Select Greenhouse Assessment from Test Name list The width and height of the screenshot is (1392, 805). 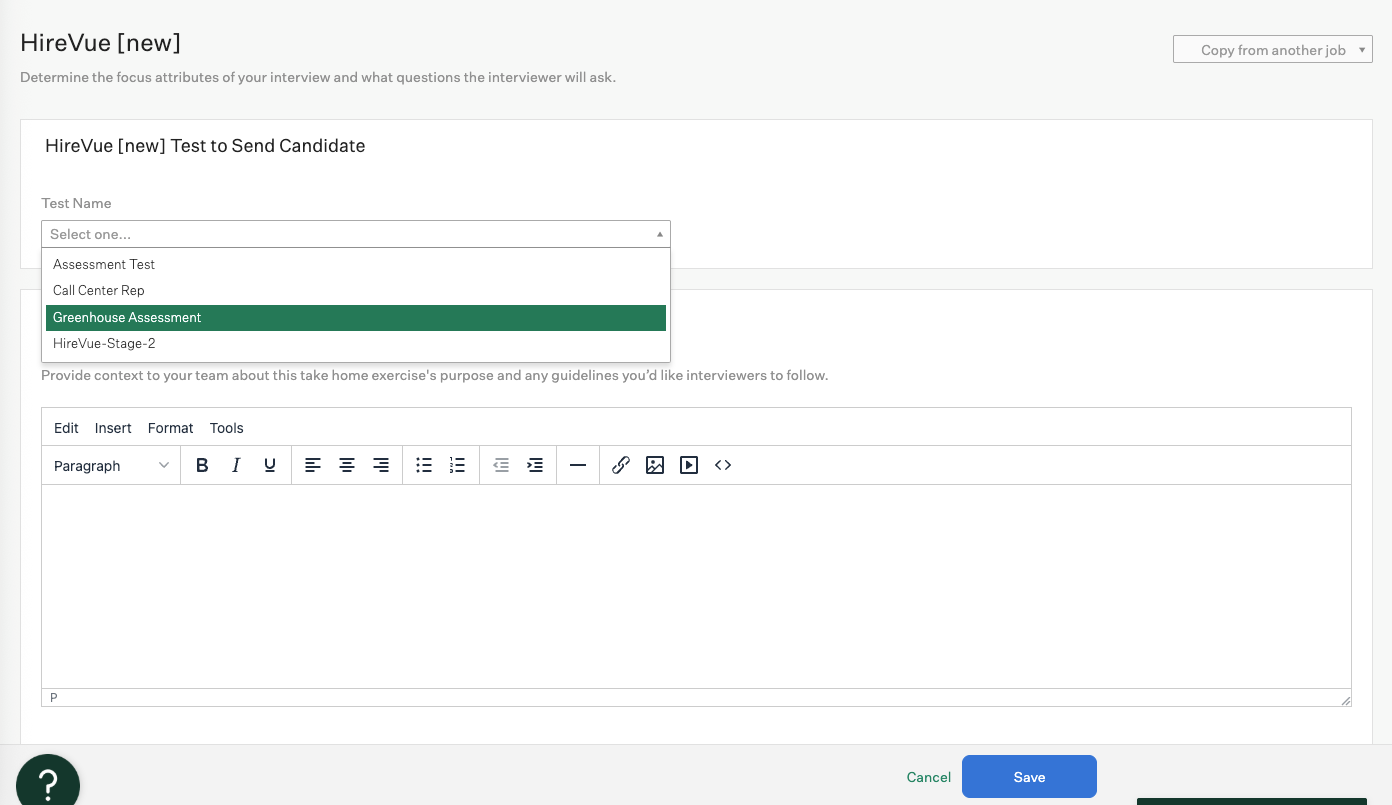[356, 317]
